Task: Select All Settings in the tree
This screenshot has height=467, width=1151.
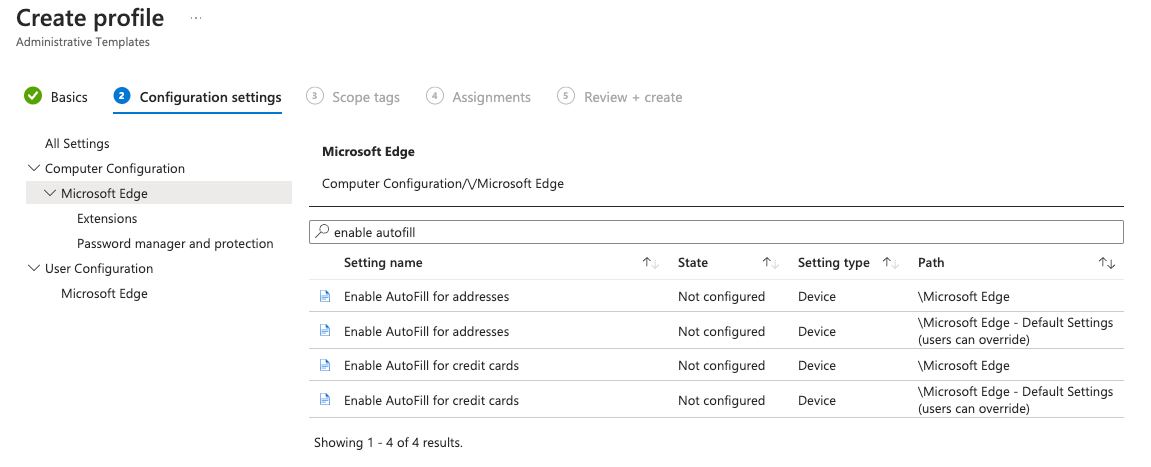Action: point(77,144)
